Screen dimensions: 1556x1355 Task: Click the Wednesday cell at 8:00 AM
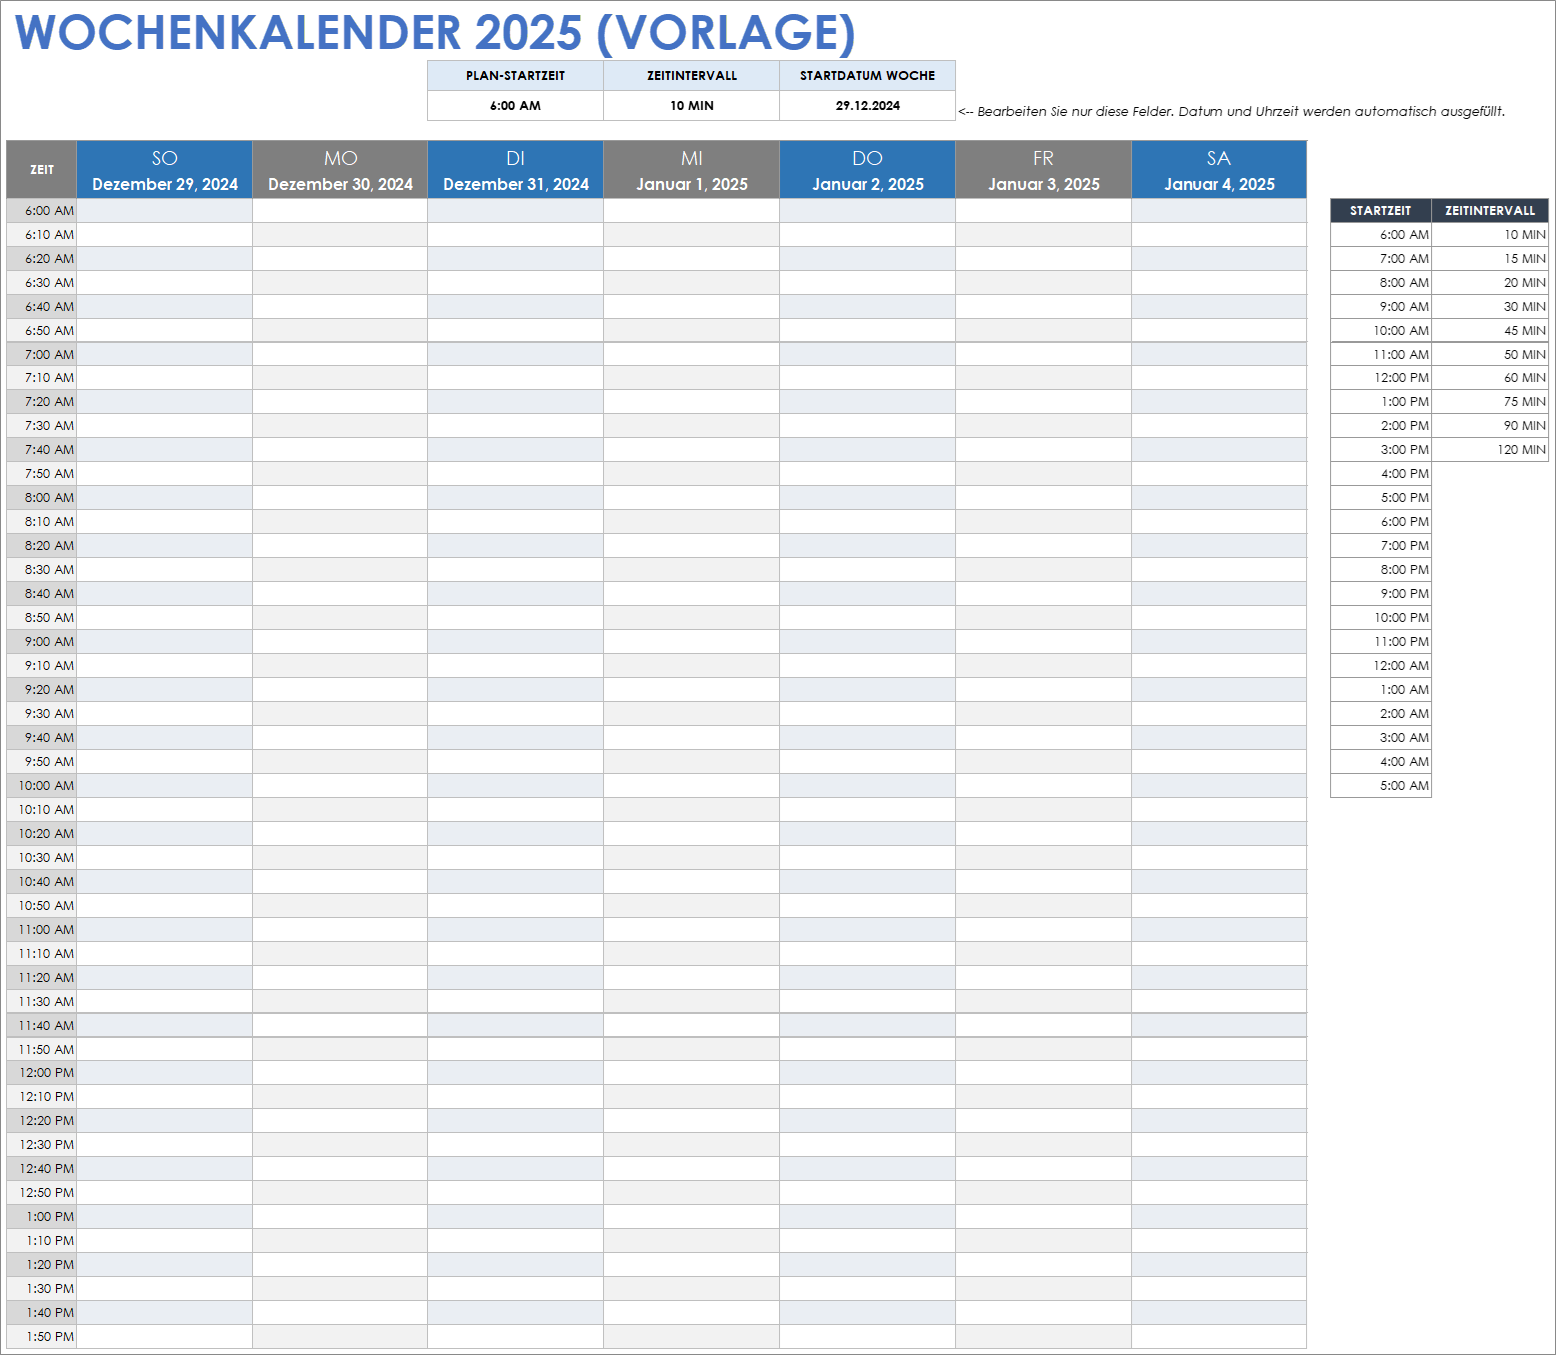[x=691, y=498]
